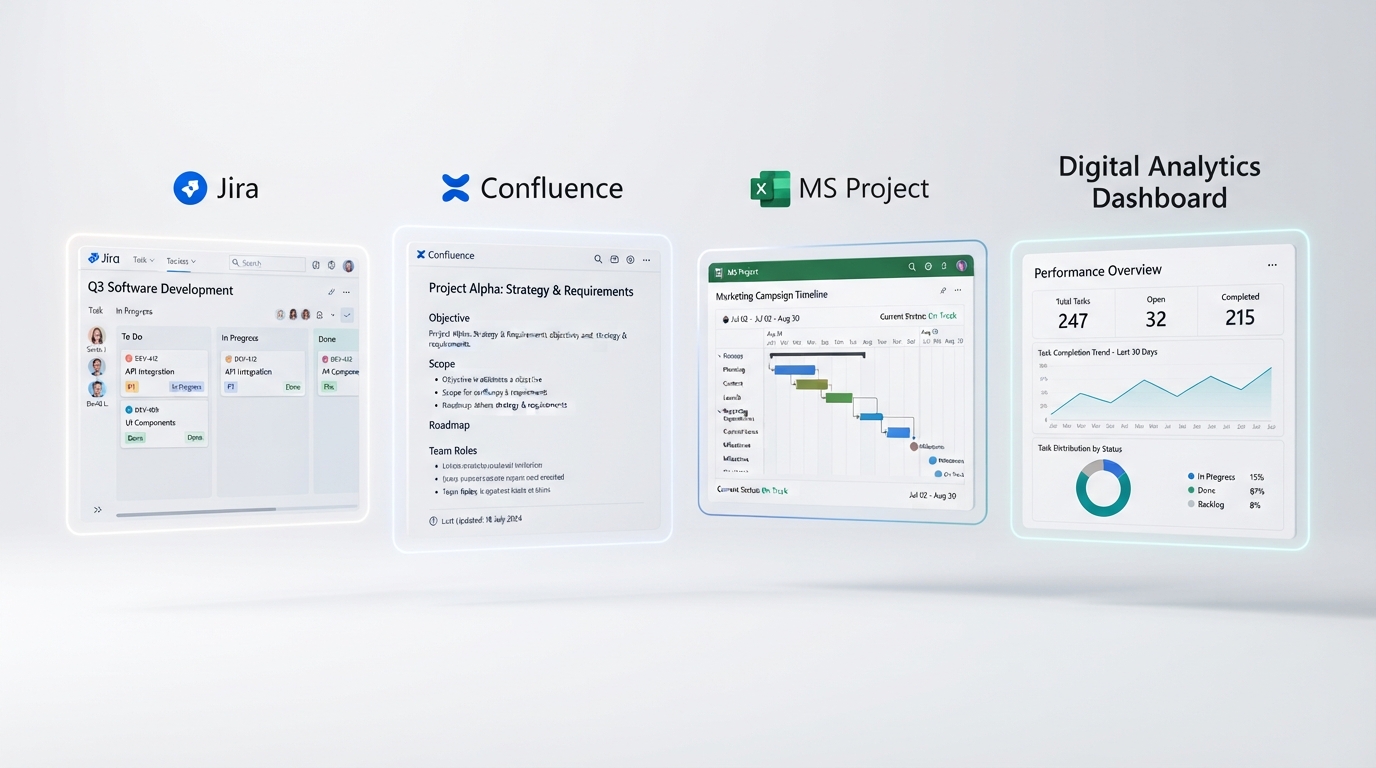Open the first dropdown menu in Jira top bar

pyautogui.click(x=144, y=260)
